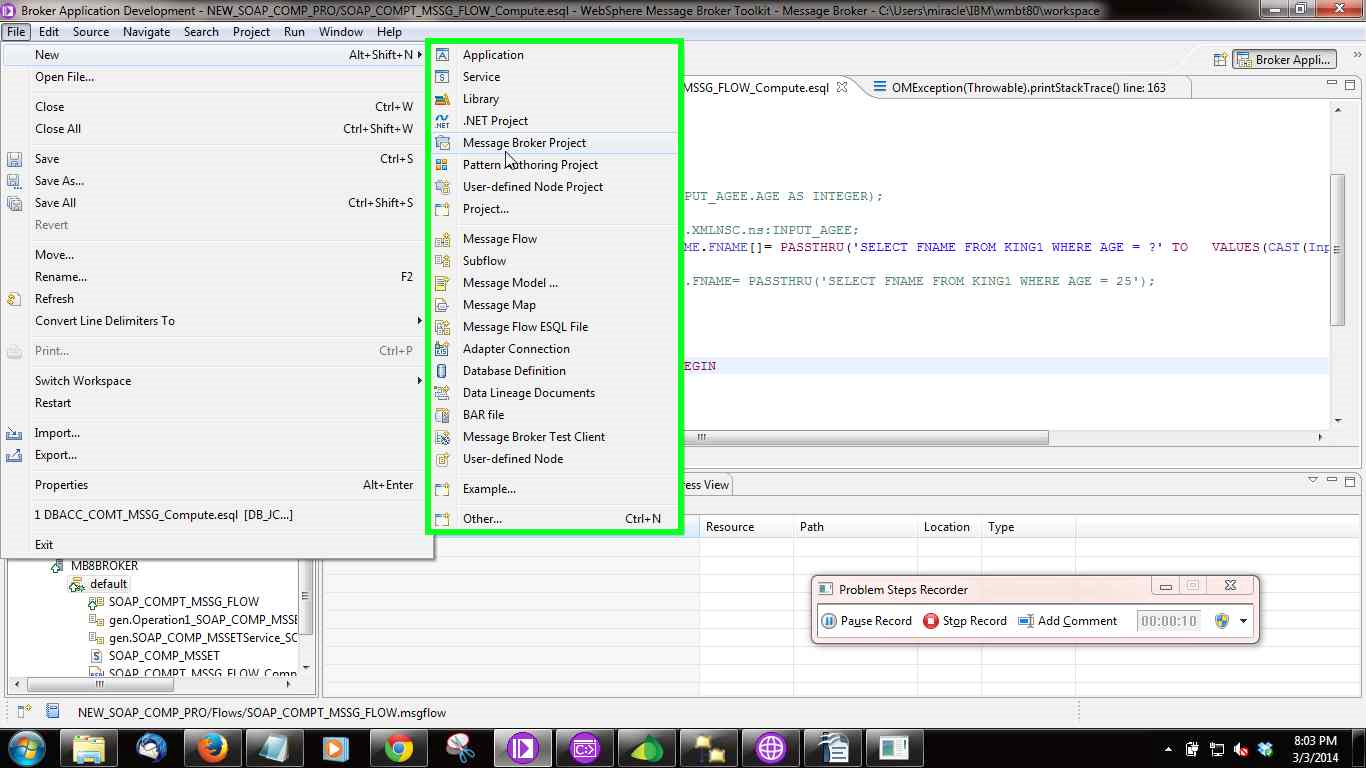Click the Application icon in New submenu

442,55
